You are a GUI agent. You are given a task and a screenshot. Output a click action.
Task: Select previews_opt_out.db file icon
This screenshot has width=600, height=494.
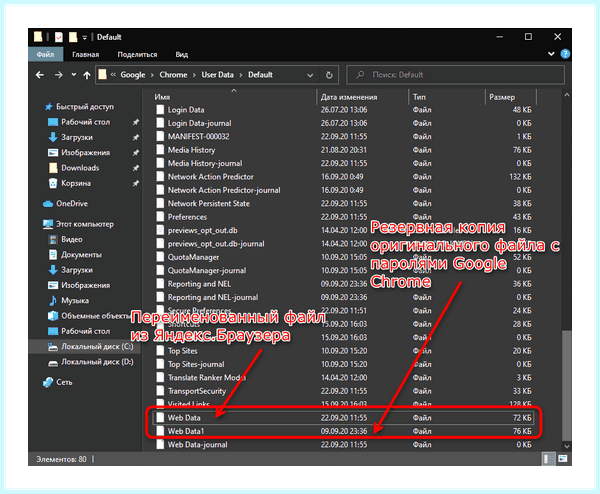click(160, 230)
